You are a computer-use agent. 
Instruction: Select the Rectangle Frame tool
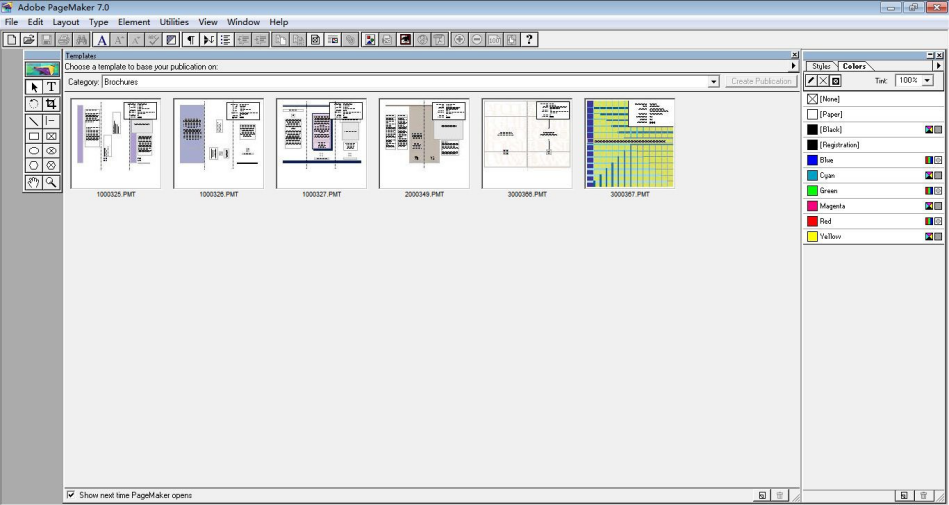point(51,136)
